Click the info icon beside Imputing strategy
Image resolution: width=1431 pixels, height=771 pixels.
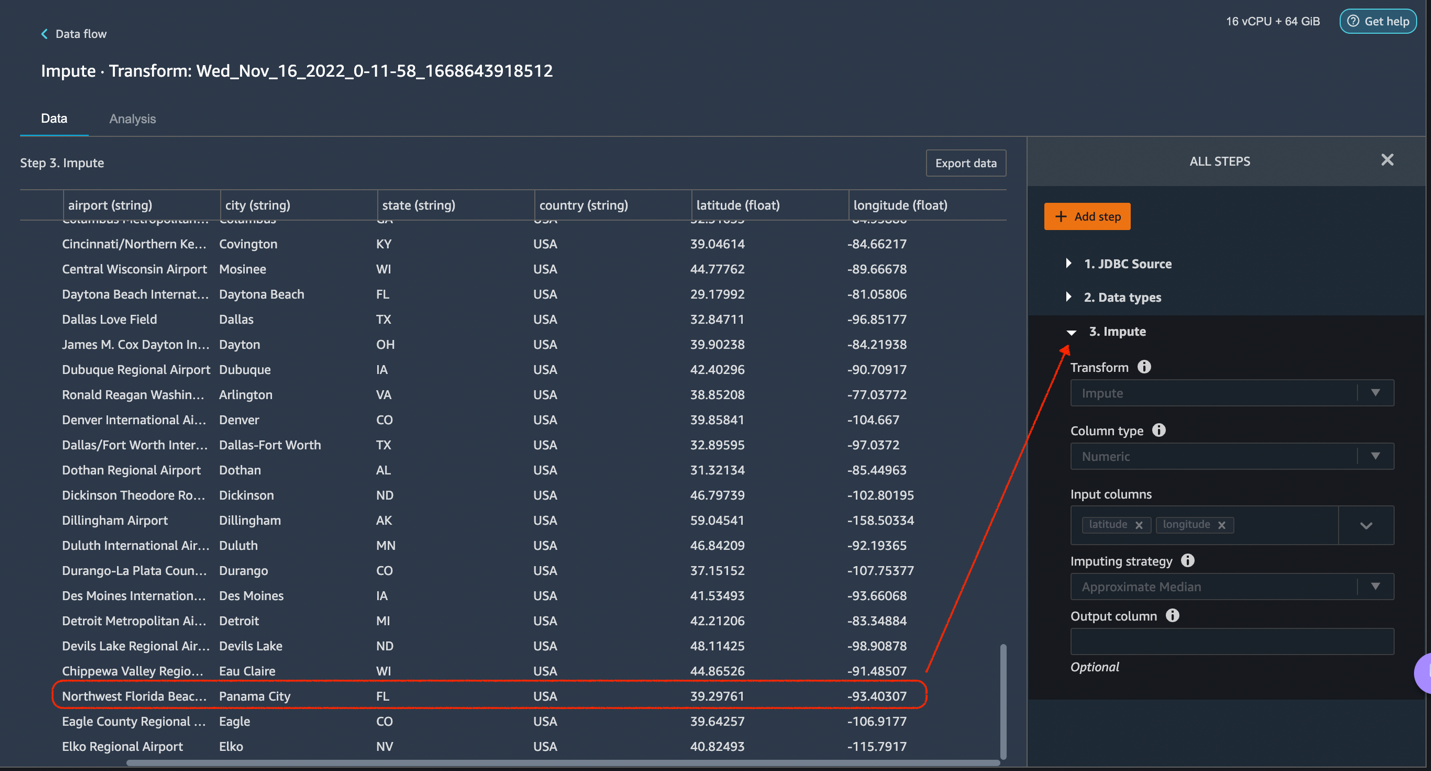click(x=1188, y=561)
